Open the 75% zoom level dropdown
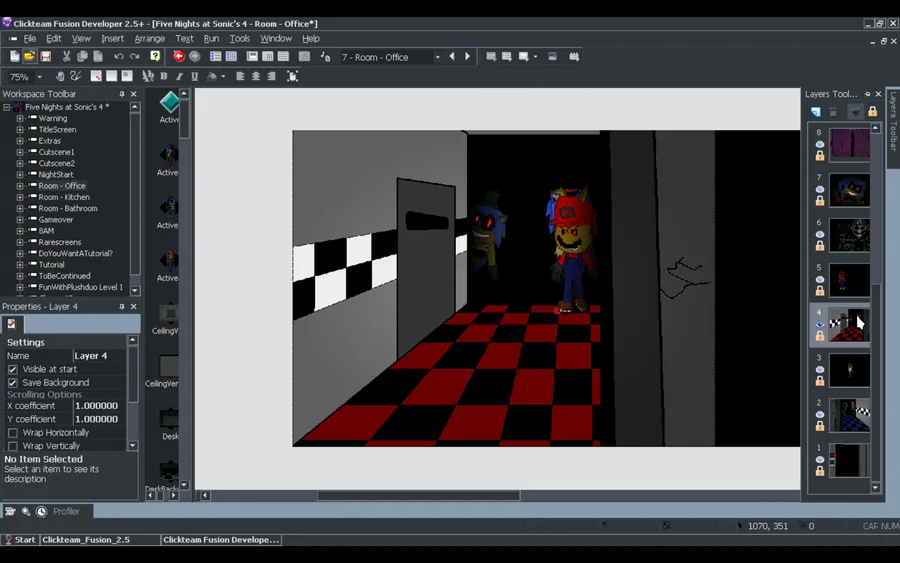The height and width of the screenshot is (563, 900). click(40, 77)
